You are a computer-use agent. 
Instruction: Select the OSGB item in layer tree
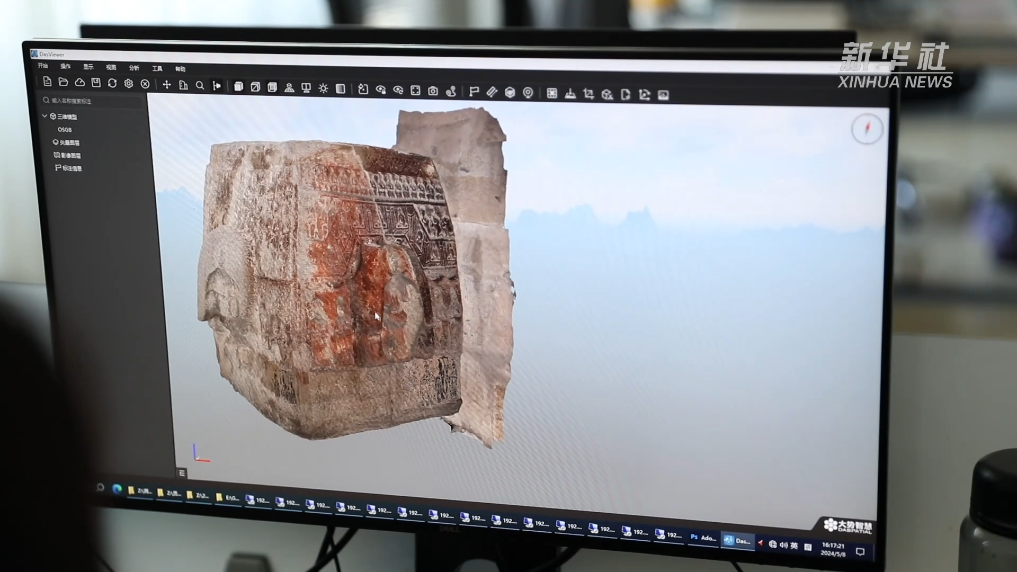pos(65,130)
